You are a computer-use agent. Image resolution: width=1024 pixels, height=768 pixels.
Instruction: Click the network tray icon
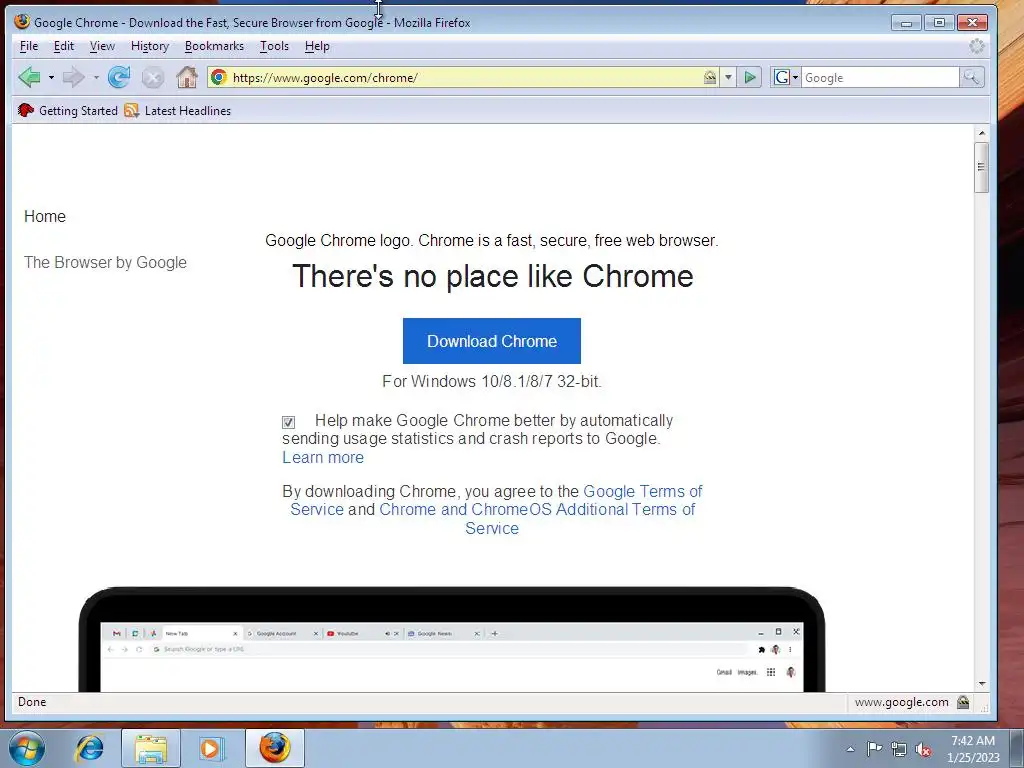coord(899,749)
